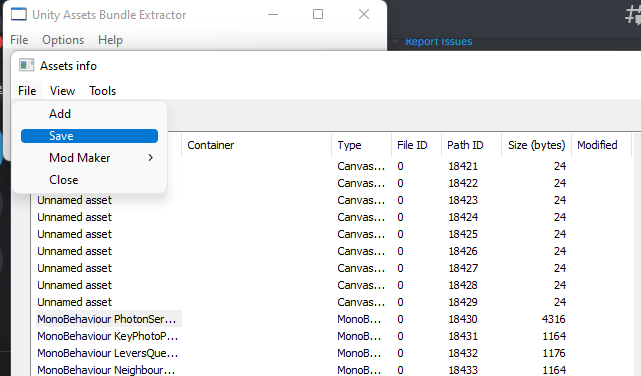Screen dimensions: 641x376
Task: Sort by the Type column header
Action: click(x=361, y=145)
